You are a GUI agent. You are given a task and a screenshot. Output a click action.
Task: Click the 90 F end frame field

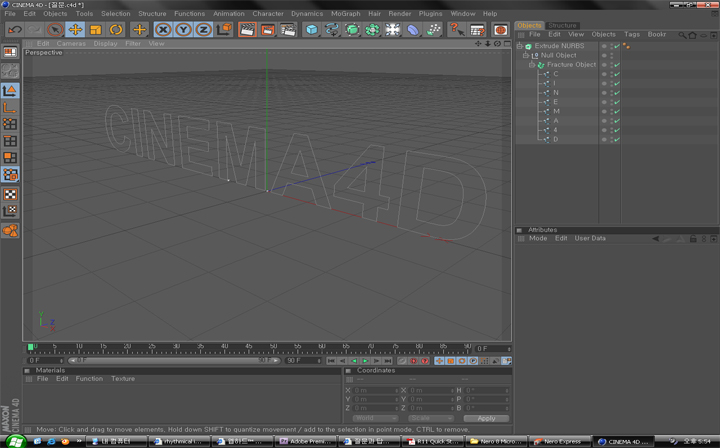pyautogui.click(x=303, y=361)
